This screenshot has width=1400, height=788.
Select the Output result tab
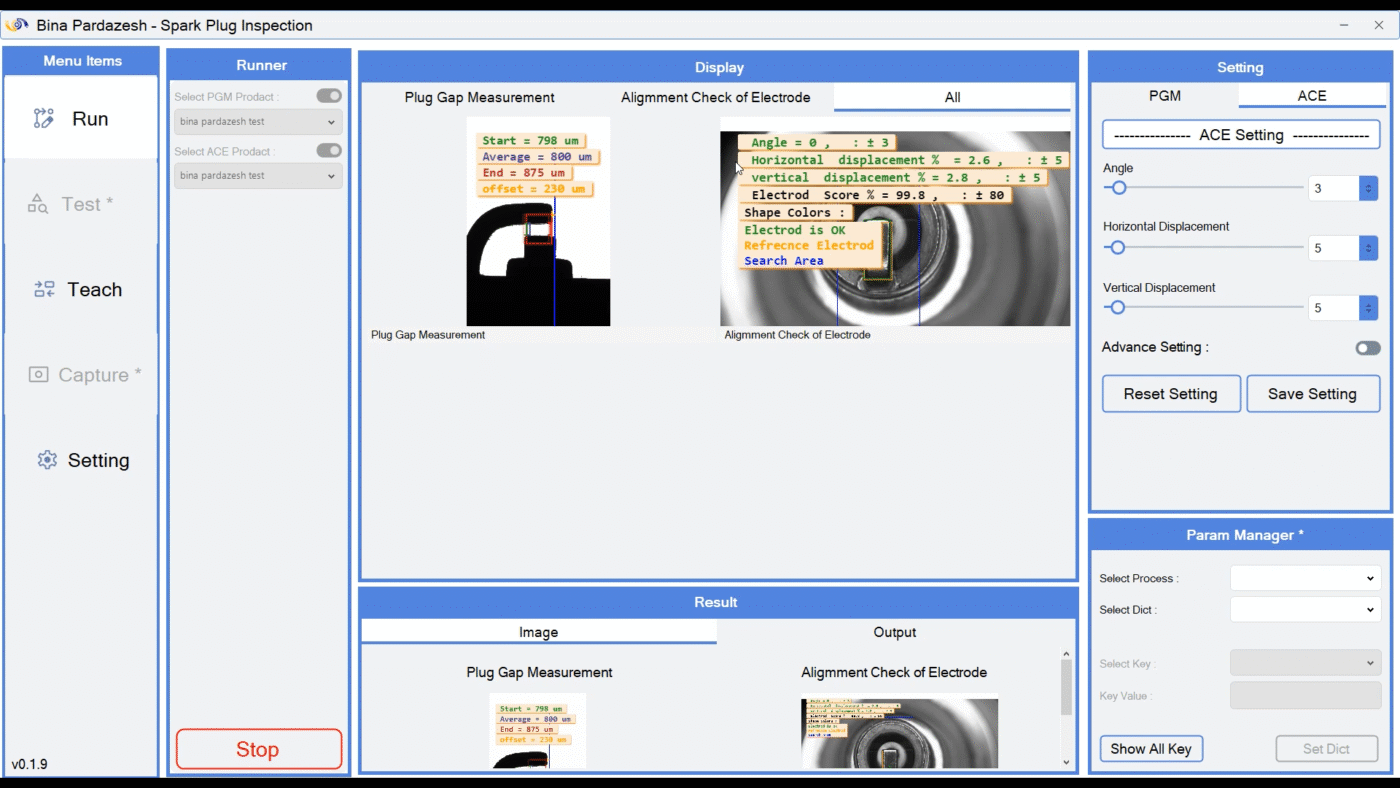pyautogui.click(x=894, y=632)
